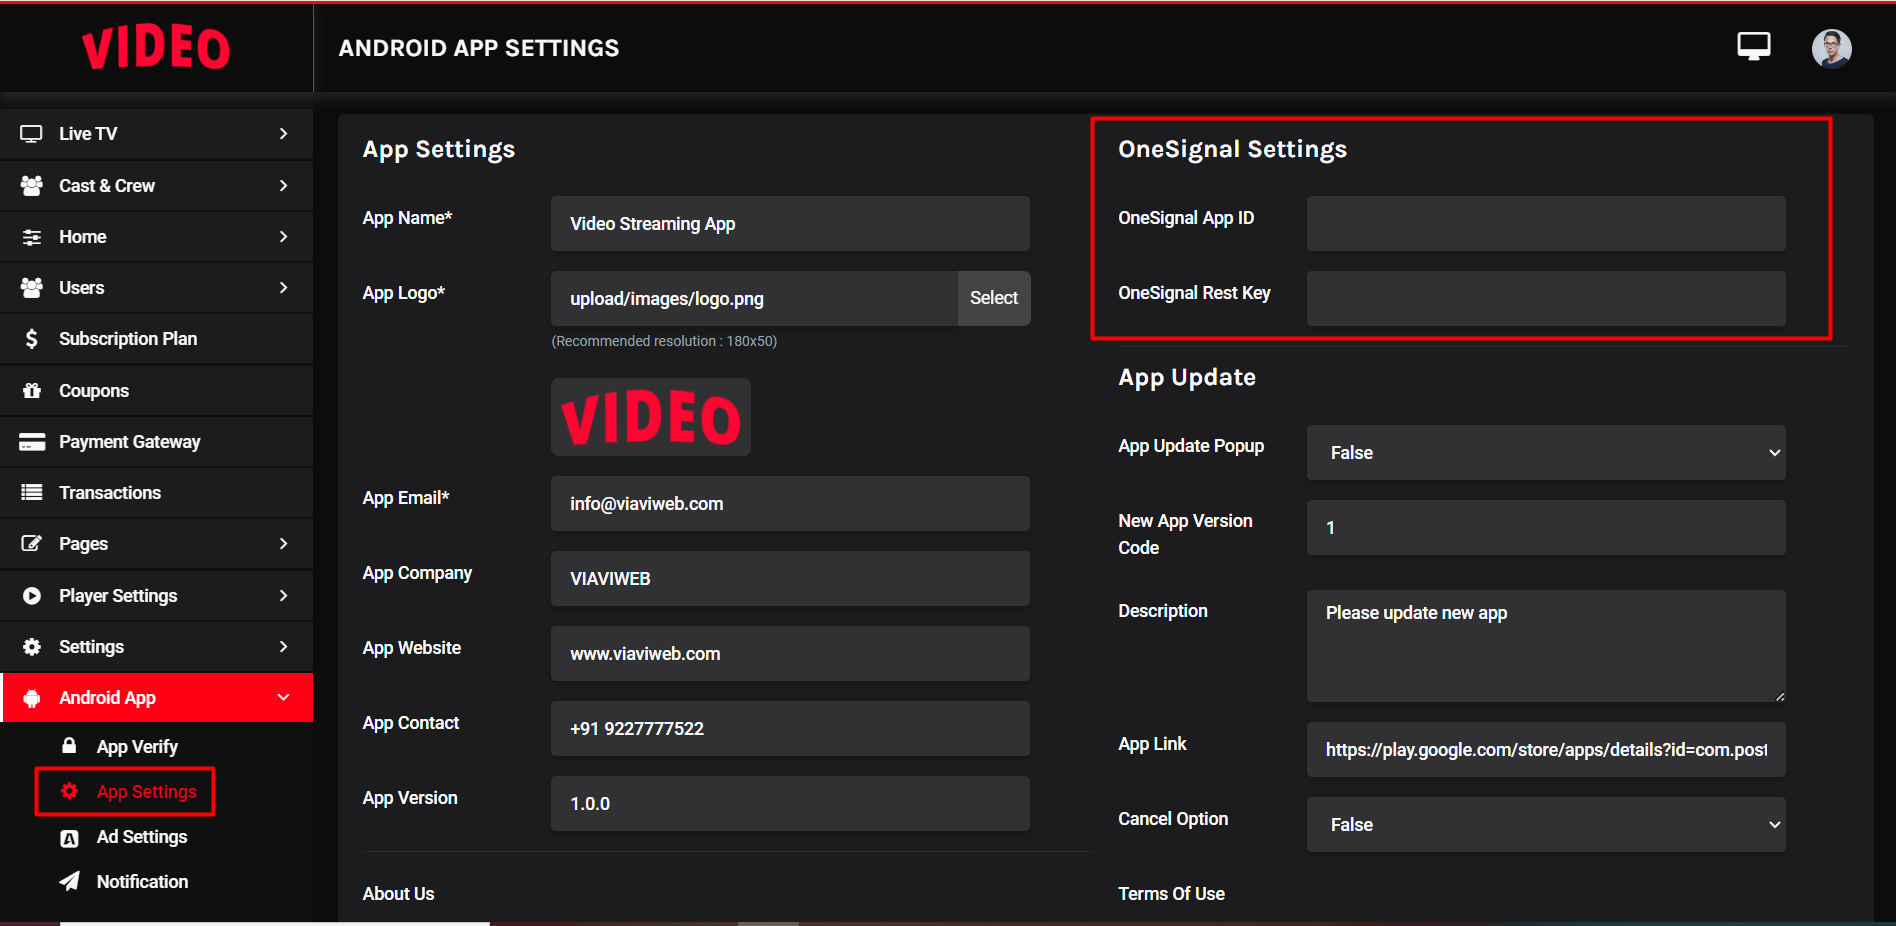Expand the Player Settings chevron
This screenshot has height=926, width=1896.
tap(284, 596)
